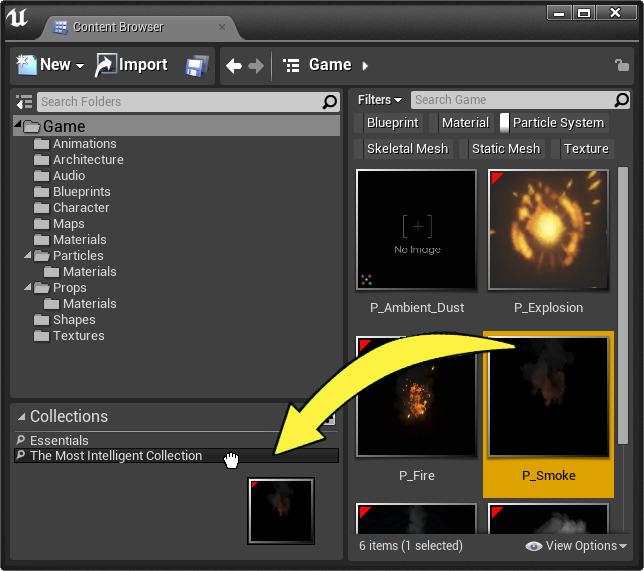The width and height of the screenshot is (644, 571).
Task: Toggle the sources panel icon beside Search Folders
Action: click(x=25, y=102)
